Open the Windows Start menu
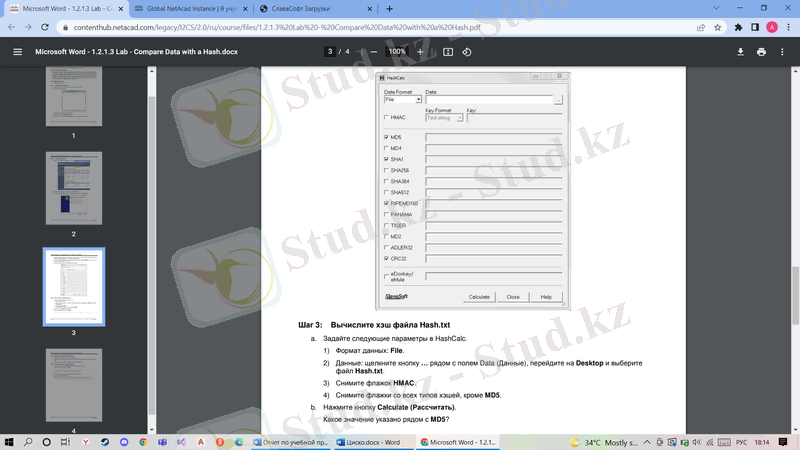 [x=10, y=441]
